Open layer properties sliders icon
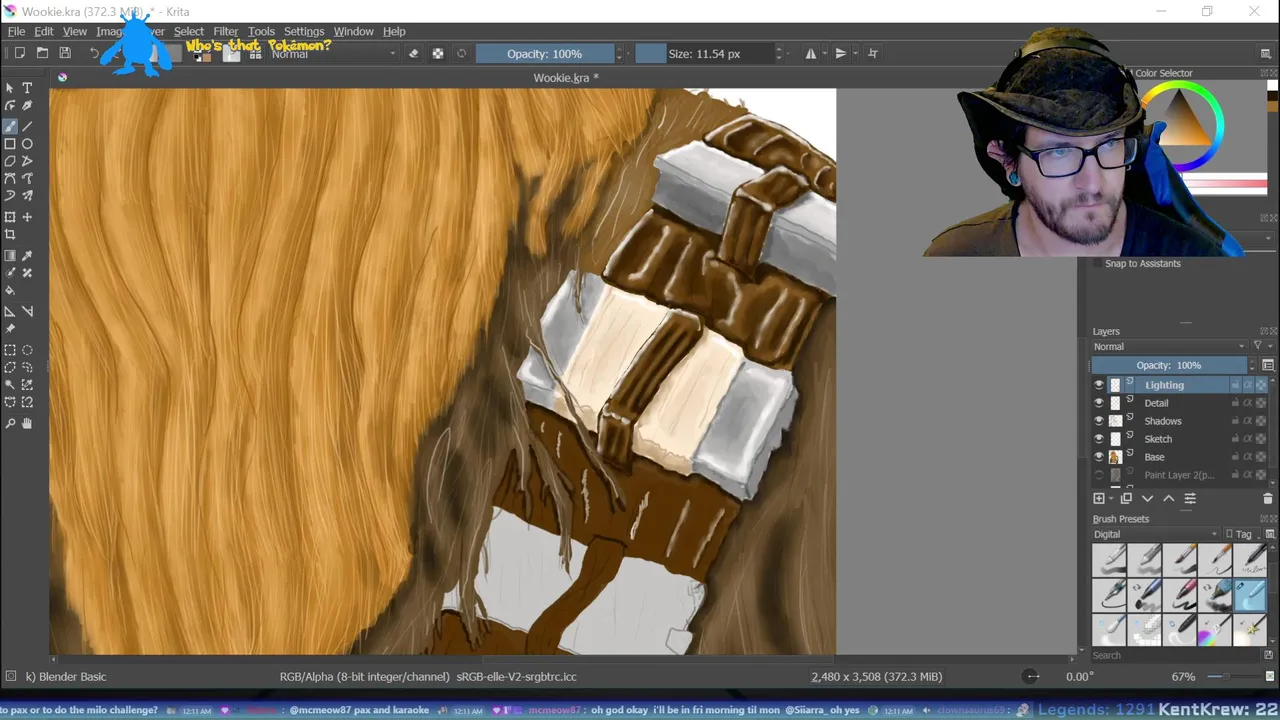1280x720 pixels. tap(1190, 498)
